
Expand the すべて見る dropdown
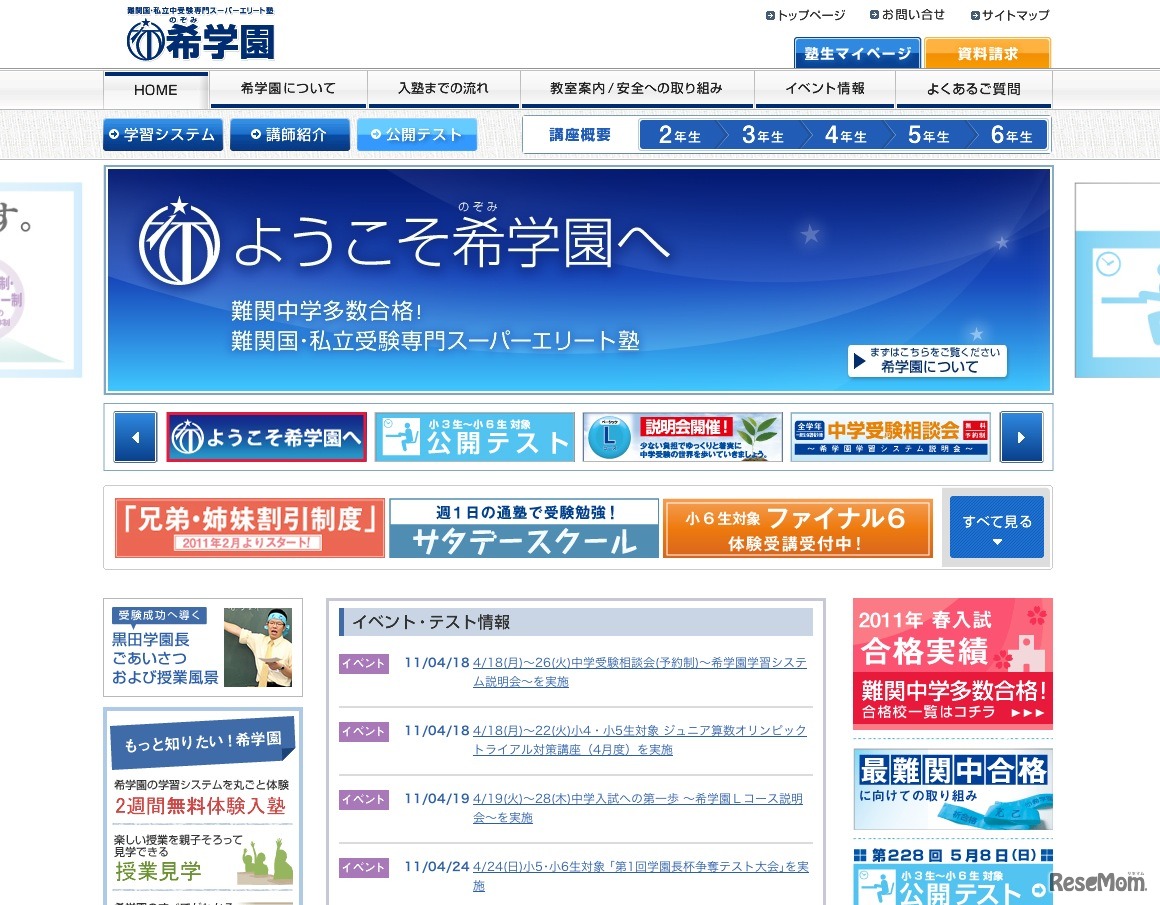pos(995,527)
